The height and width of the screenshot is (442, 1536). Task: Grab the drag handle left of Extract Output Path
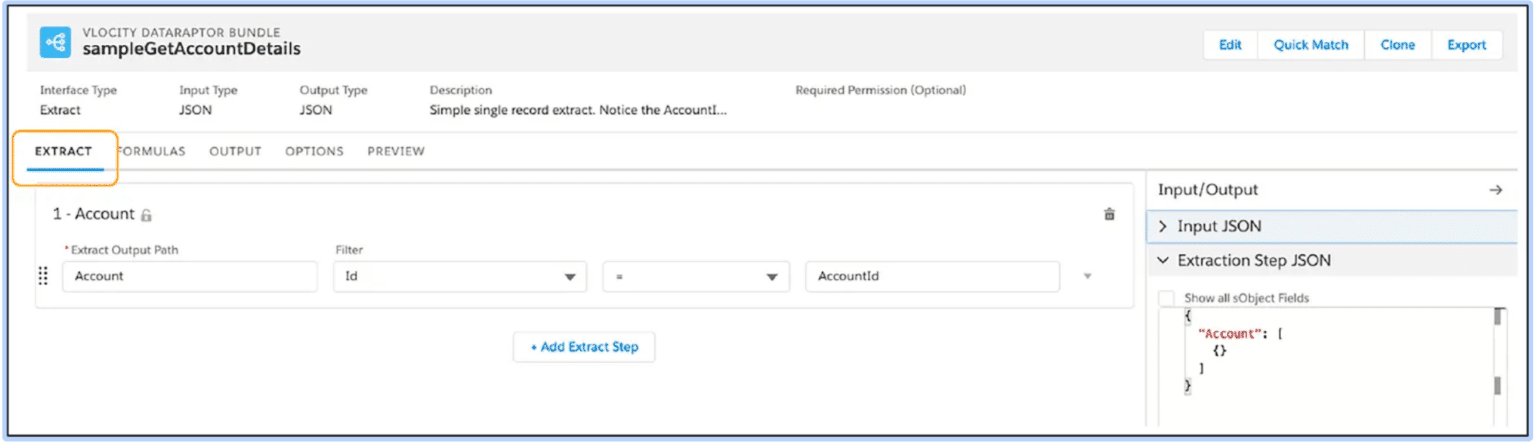point(43,277)
